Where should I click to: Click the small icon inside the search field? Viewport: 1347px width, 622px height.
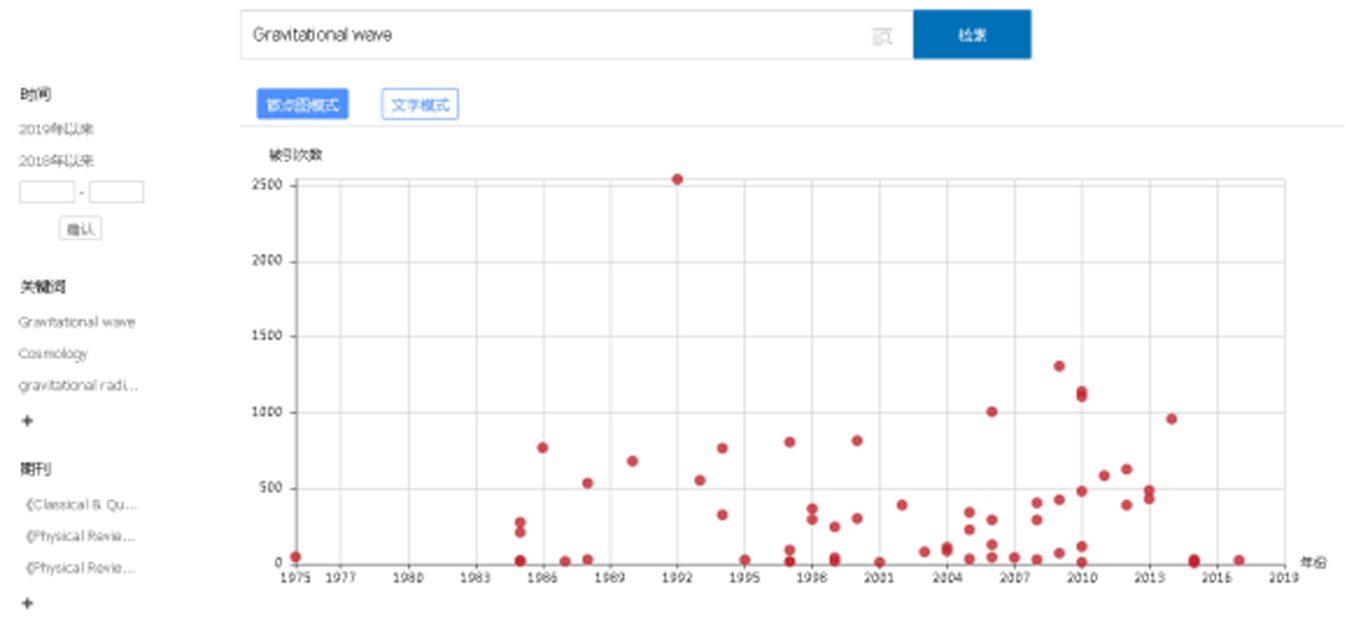882,37
